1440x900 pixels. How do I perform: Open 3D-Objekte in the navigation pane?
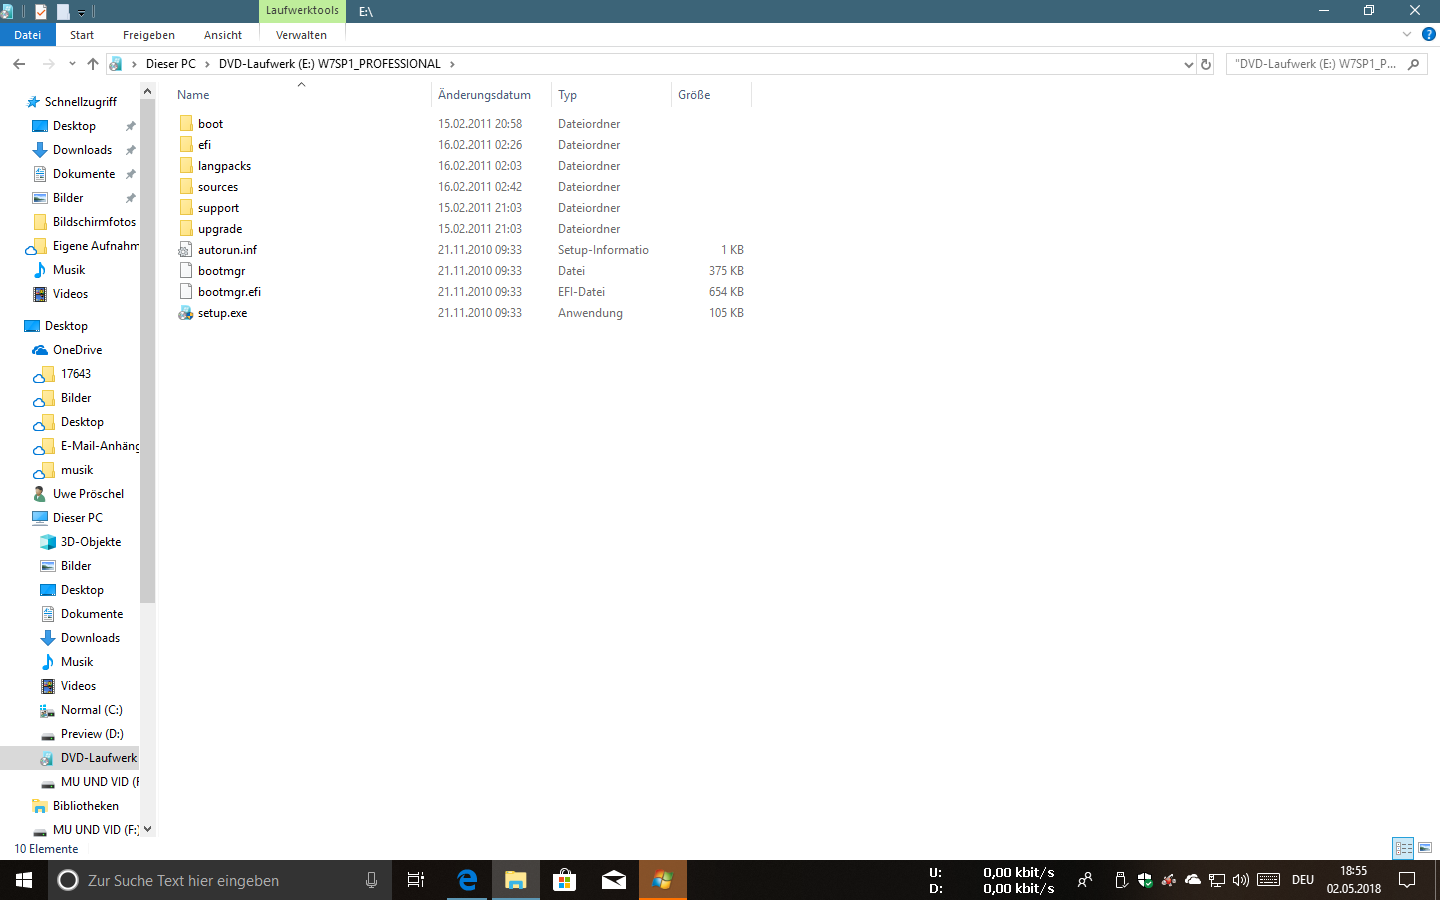pyautogui.click(x=90, y=542)
